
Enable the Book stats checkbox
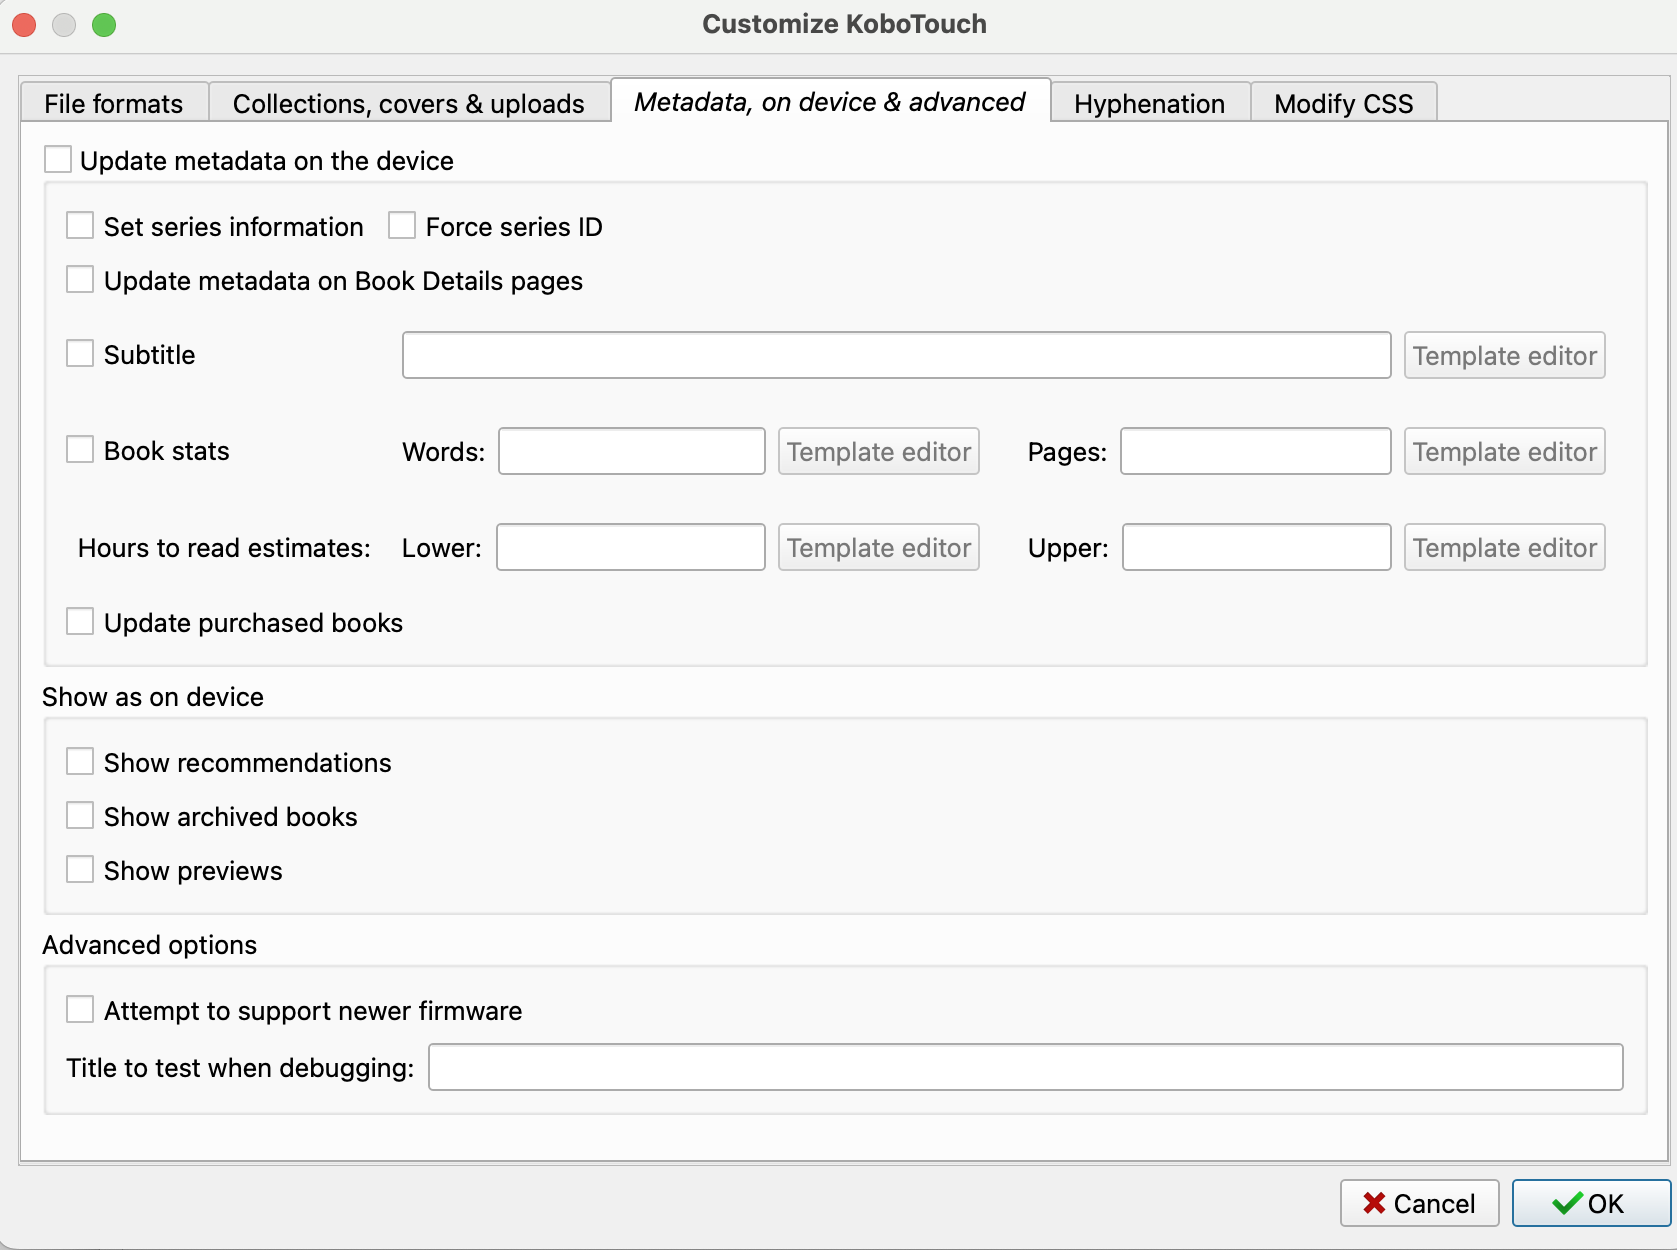tap(80, 450)
